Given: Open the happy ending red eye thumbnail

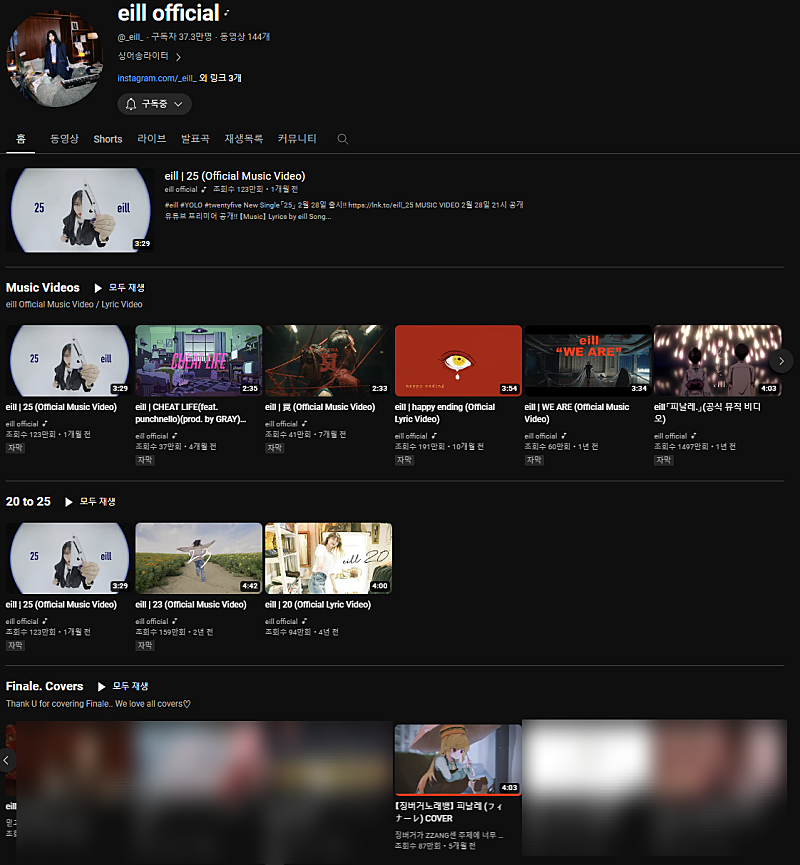Looking at the screenshot, I should click(458, 360).
